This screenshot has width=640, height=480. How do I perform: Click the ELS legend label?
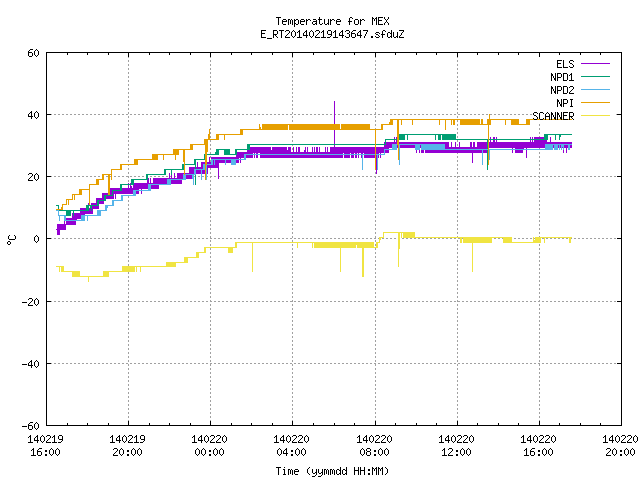[x=565, y=64]
